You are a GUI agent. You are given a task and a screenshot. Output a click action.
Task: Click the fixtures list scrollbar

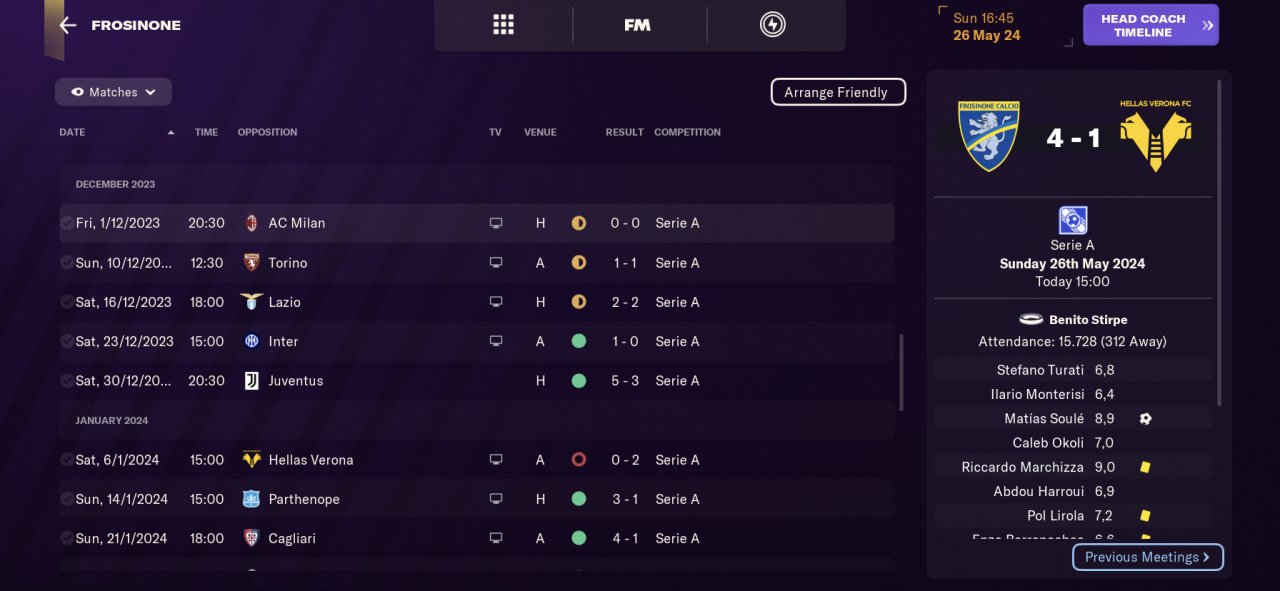click(x=901, y=372)
